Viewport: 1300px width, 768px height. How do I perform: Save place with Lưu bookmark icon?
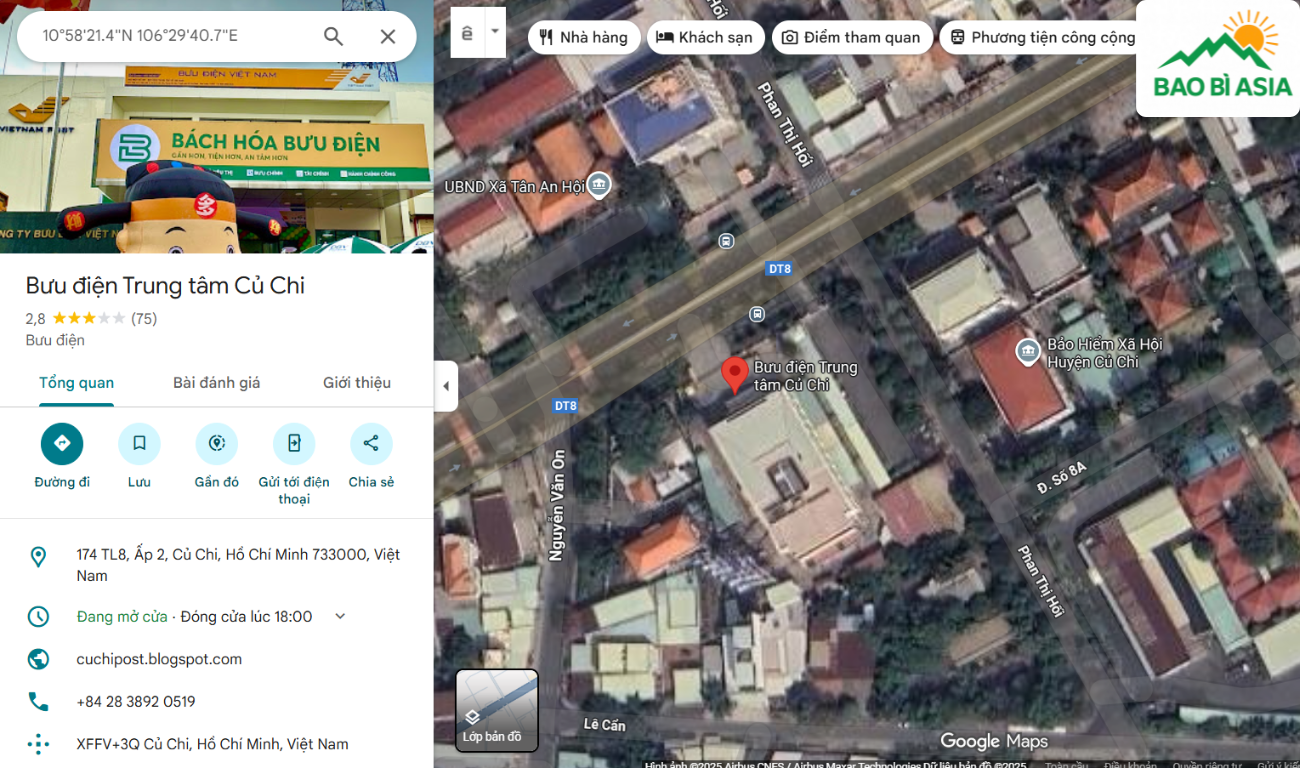pyautogui.click(x=139, y=444)
